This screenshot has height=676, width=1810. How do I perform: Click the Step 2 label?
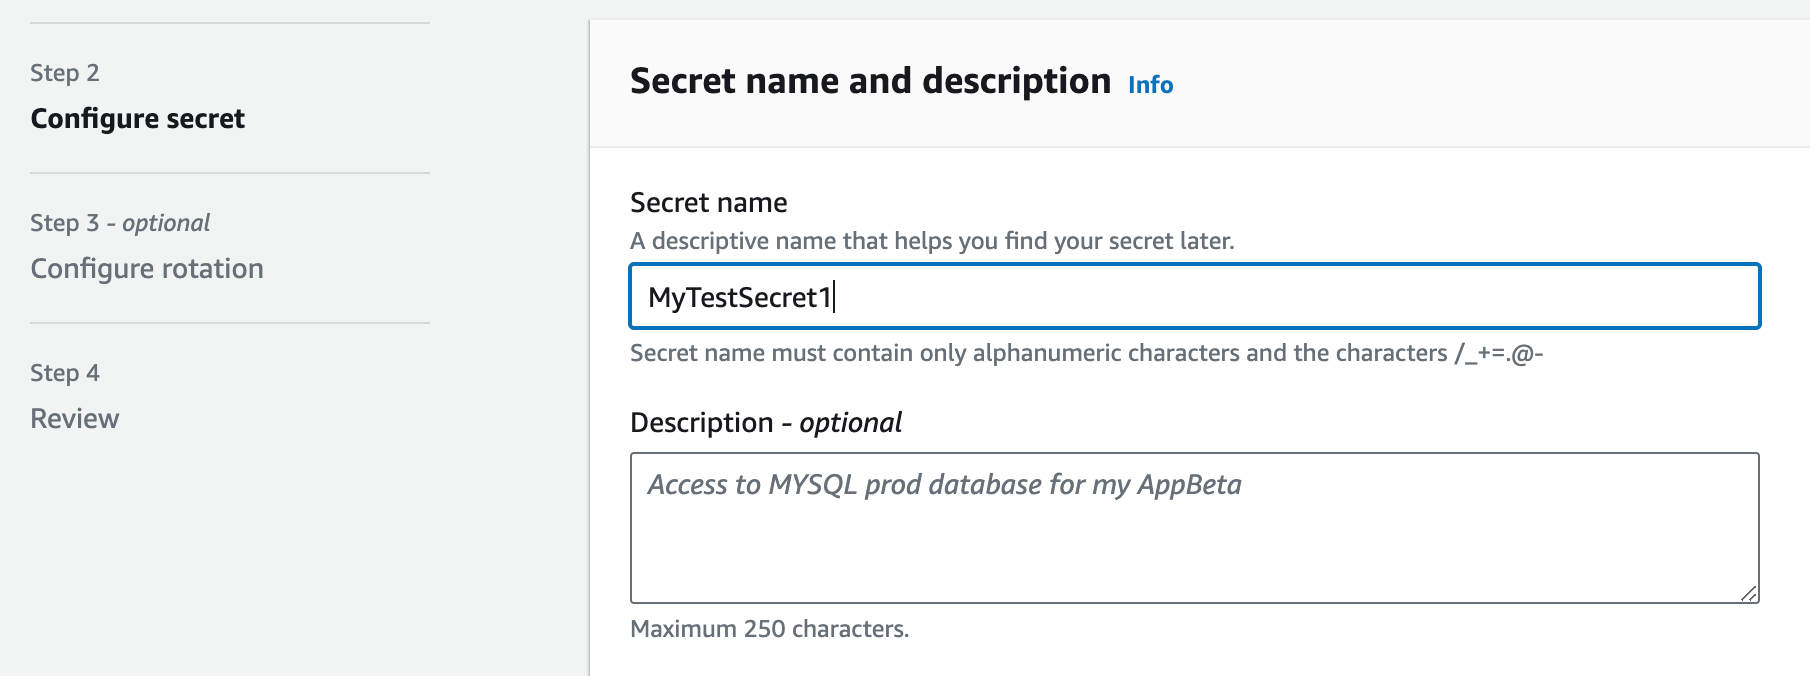[x=65, y=73]
